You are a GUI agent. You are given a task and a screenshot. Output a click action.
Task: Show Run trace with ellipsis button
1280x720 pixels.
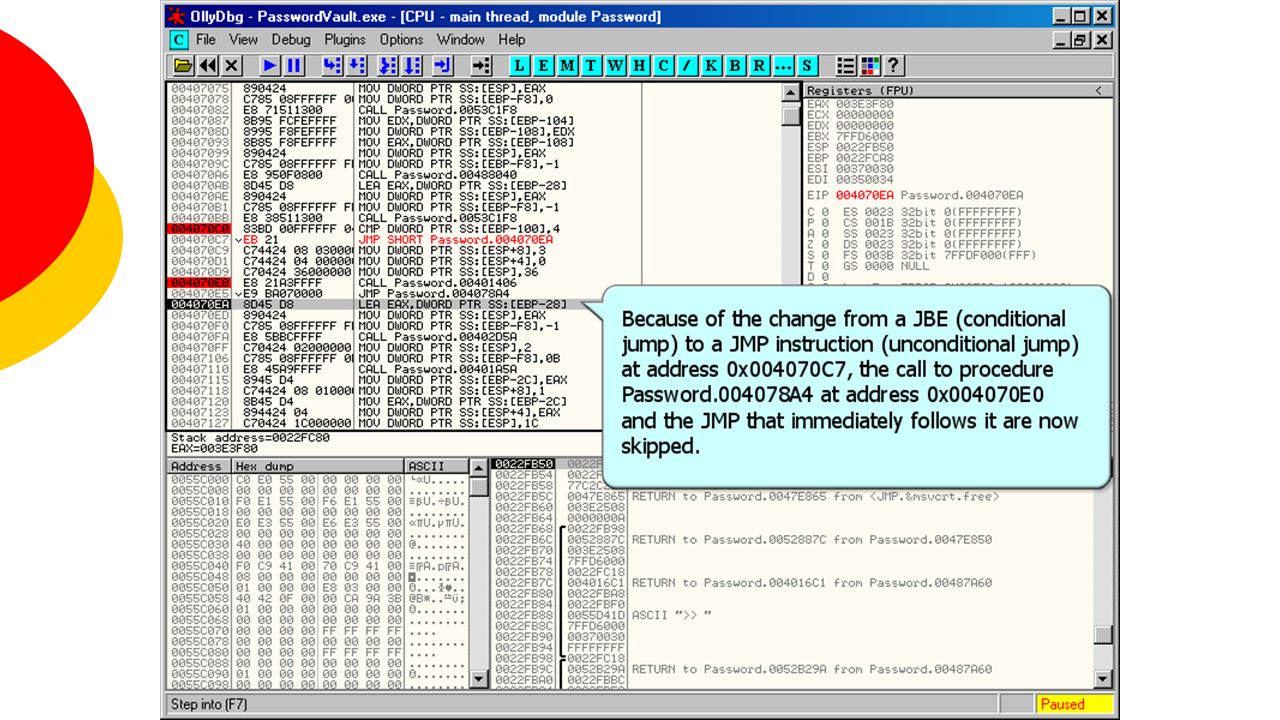click(784, 65)
